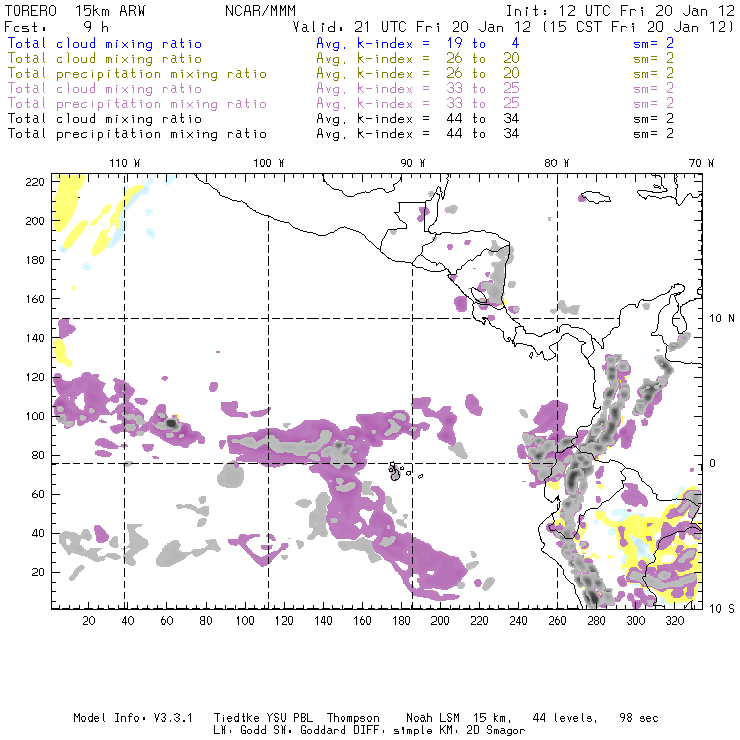Click the "140" left axis grid number

tap(35, 338)
